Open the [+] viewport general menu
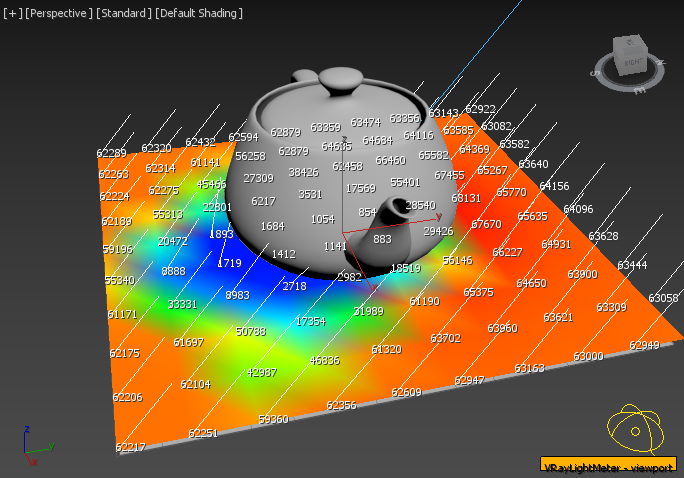Screen dimensions: 684x478 click(x=12, y=13)
